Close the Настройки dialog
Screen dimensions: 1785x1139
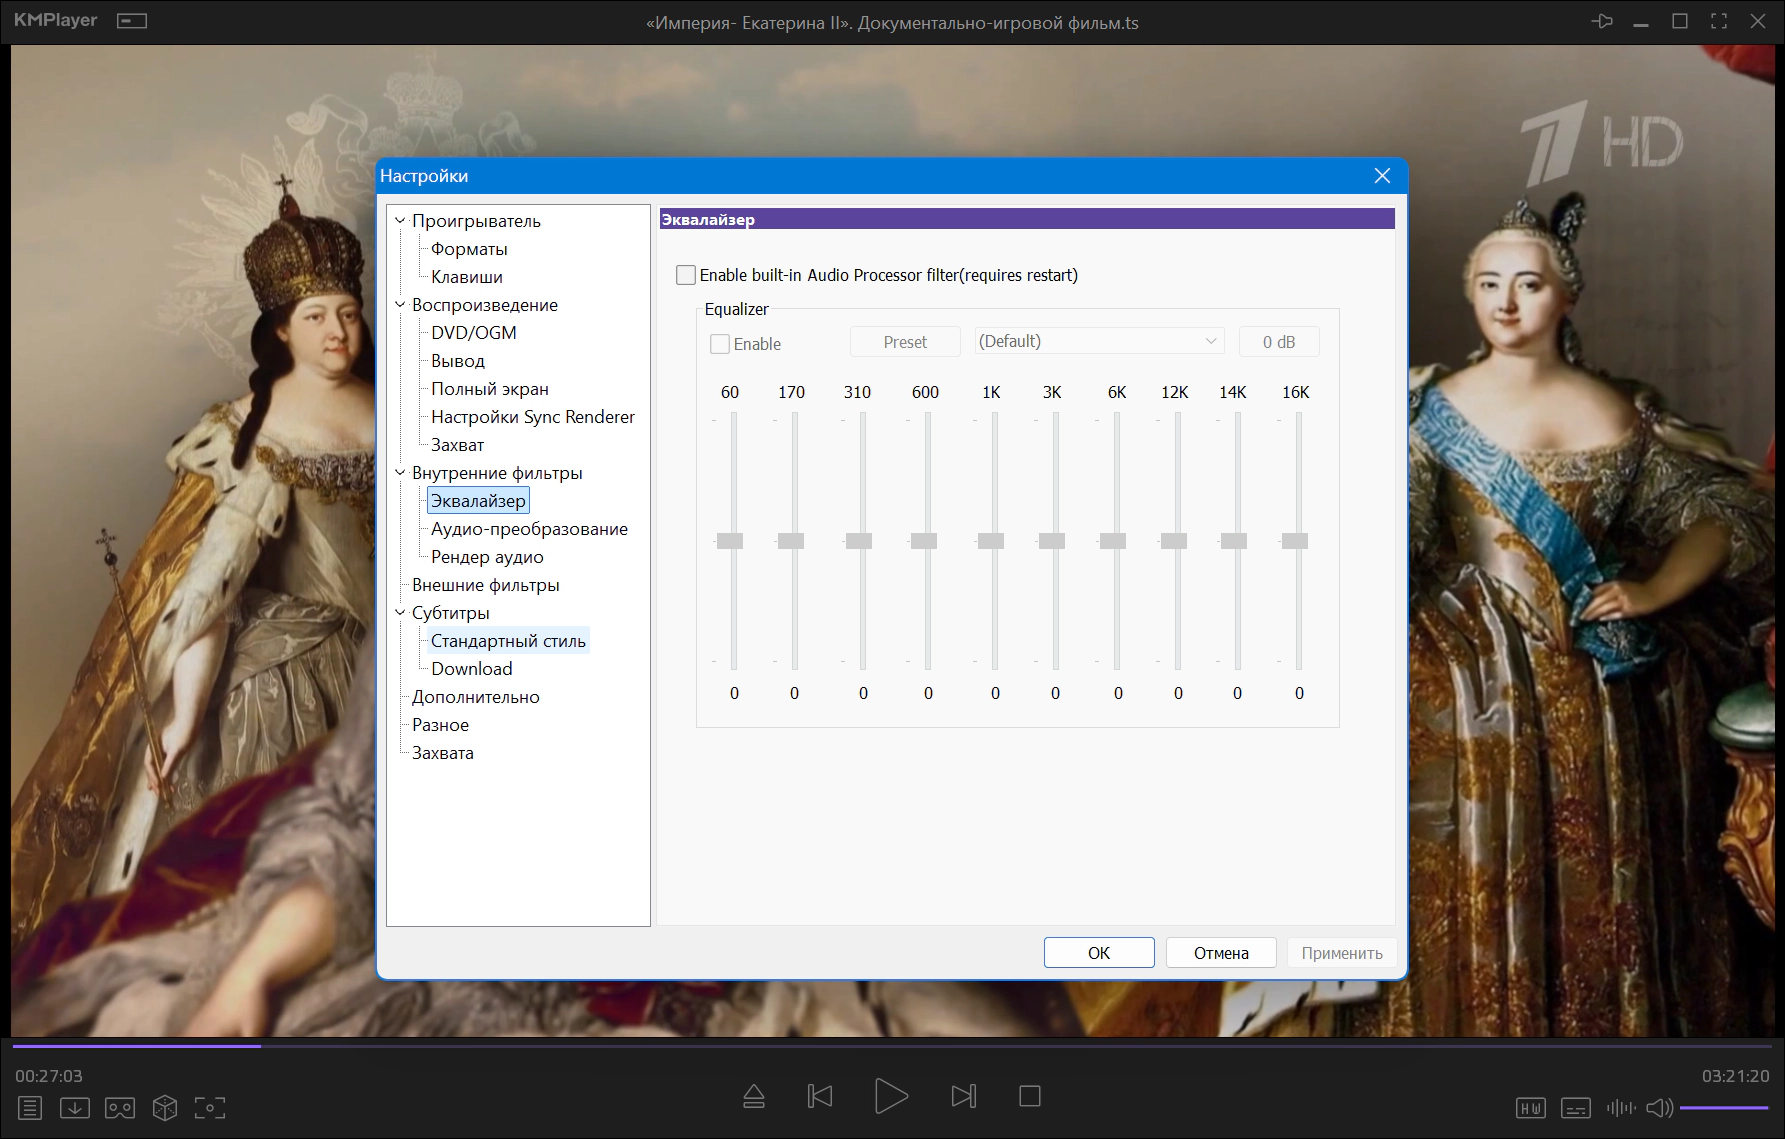1382,176
